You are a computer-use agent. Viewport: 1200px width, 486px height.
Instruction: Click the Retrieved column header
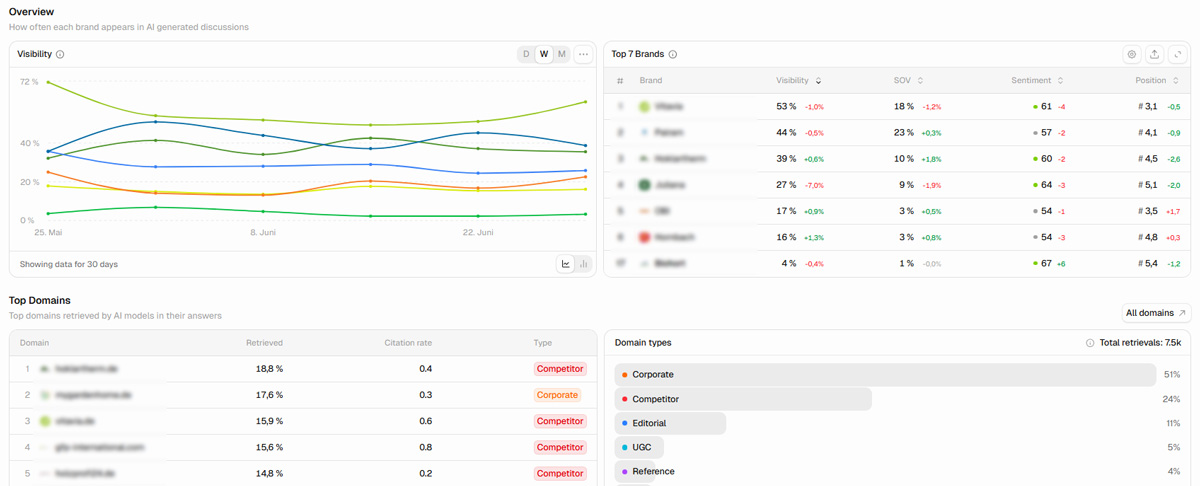point(265,343)
